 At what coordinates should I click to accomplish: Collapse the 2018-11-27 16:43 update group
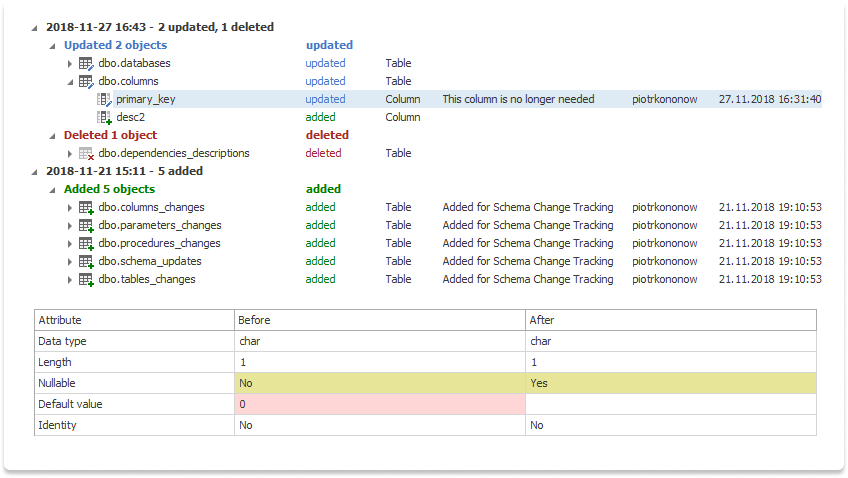click(35, 28)
